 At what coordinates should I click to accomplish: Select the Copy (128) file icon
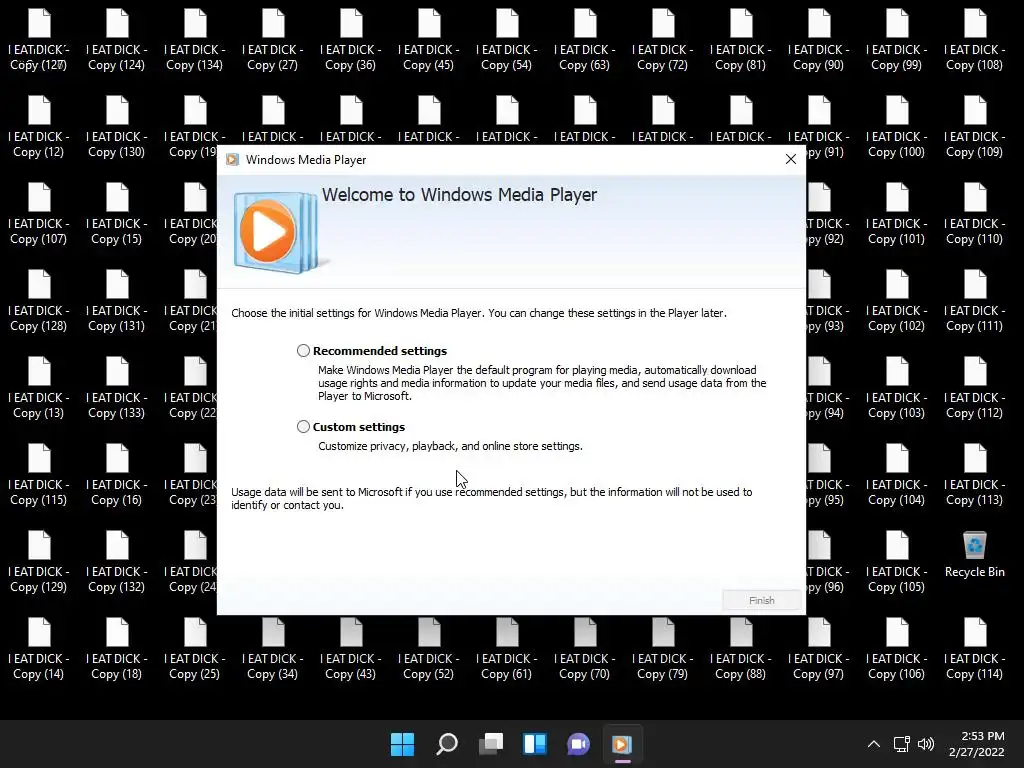[x=39, y=301]
